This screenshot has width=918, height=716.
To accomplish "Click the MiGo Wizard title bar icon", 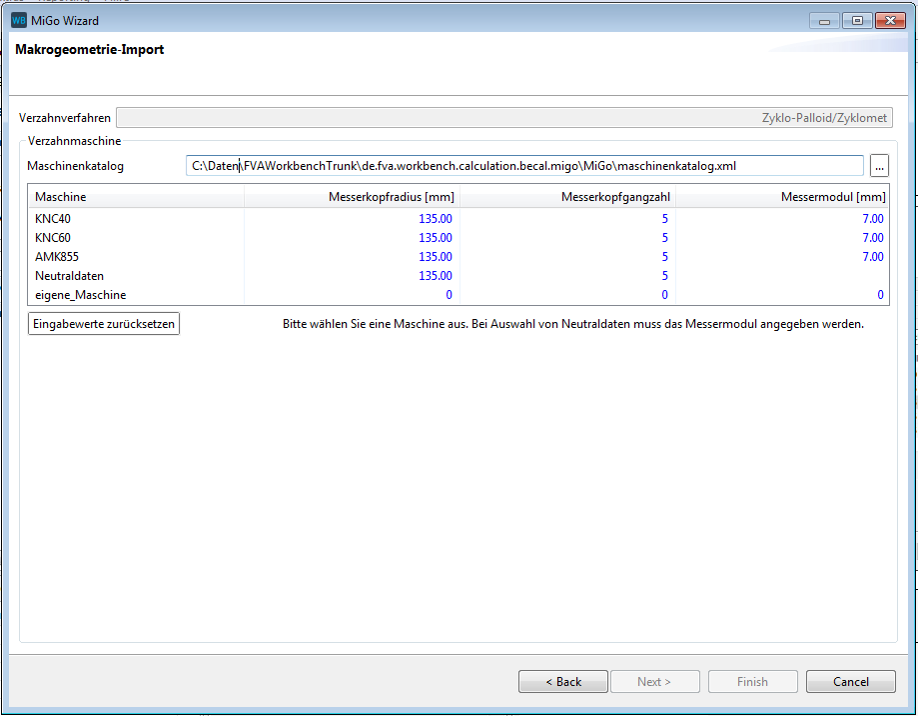I will (18, 20).
